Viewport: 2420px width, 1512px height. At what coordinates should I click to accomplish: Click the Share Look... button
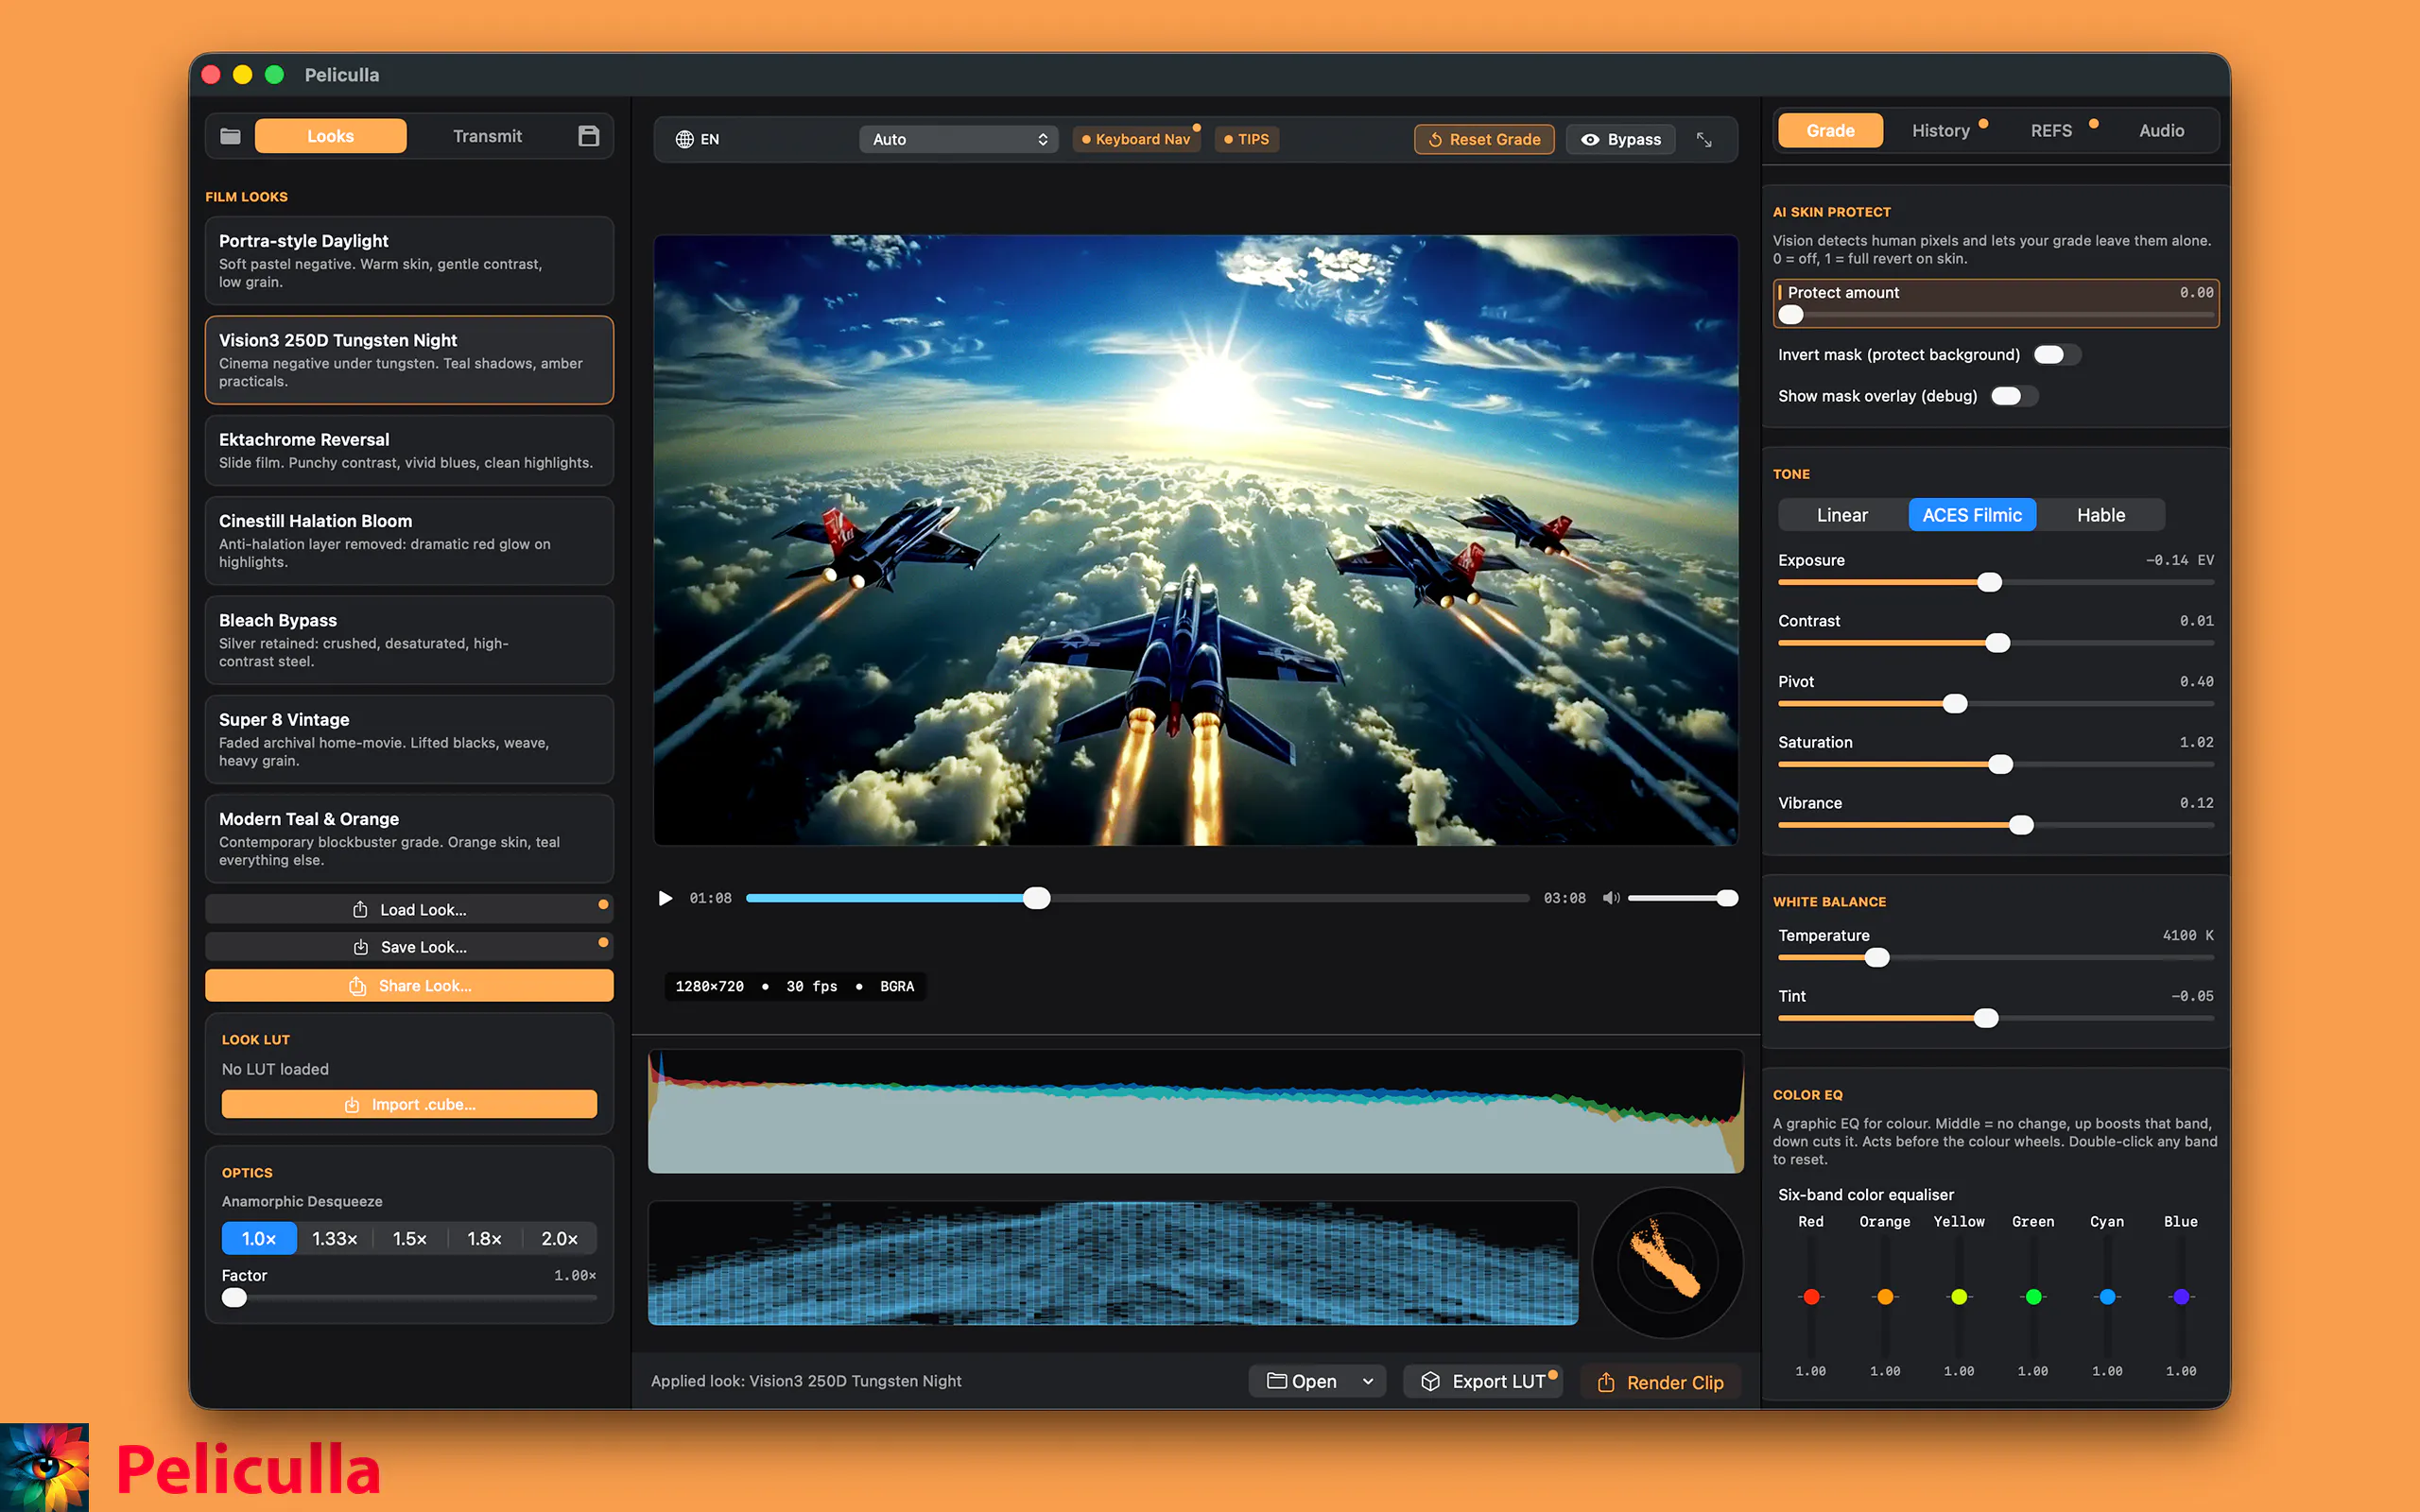tap(409, 985)
